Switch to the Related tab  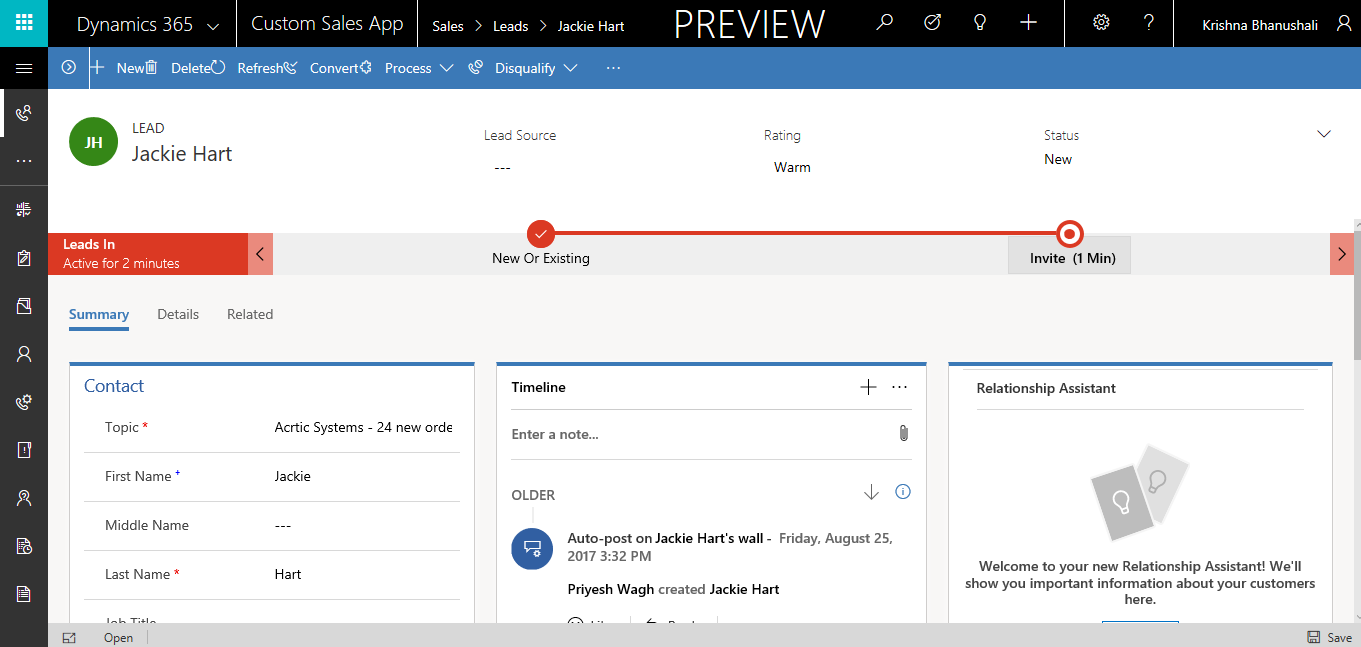(x=250, y=314)
